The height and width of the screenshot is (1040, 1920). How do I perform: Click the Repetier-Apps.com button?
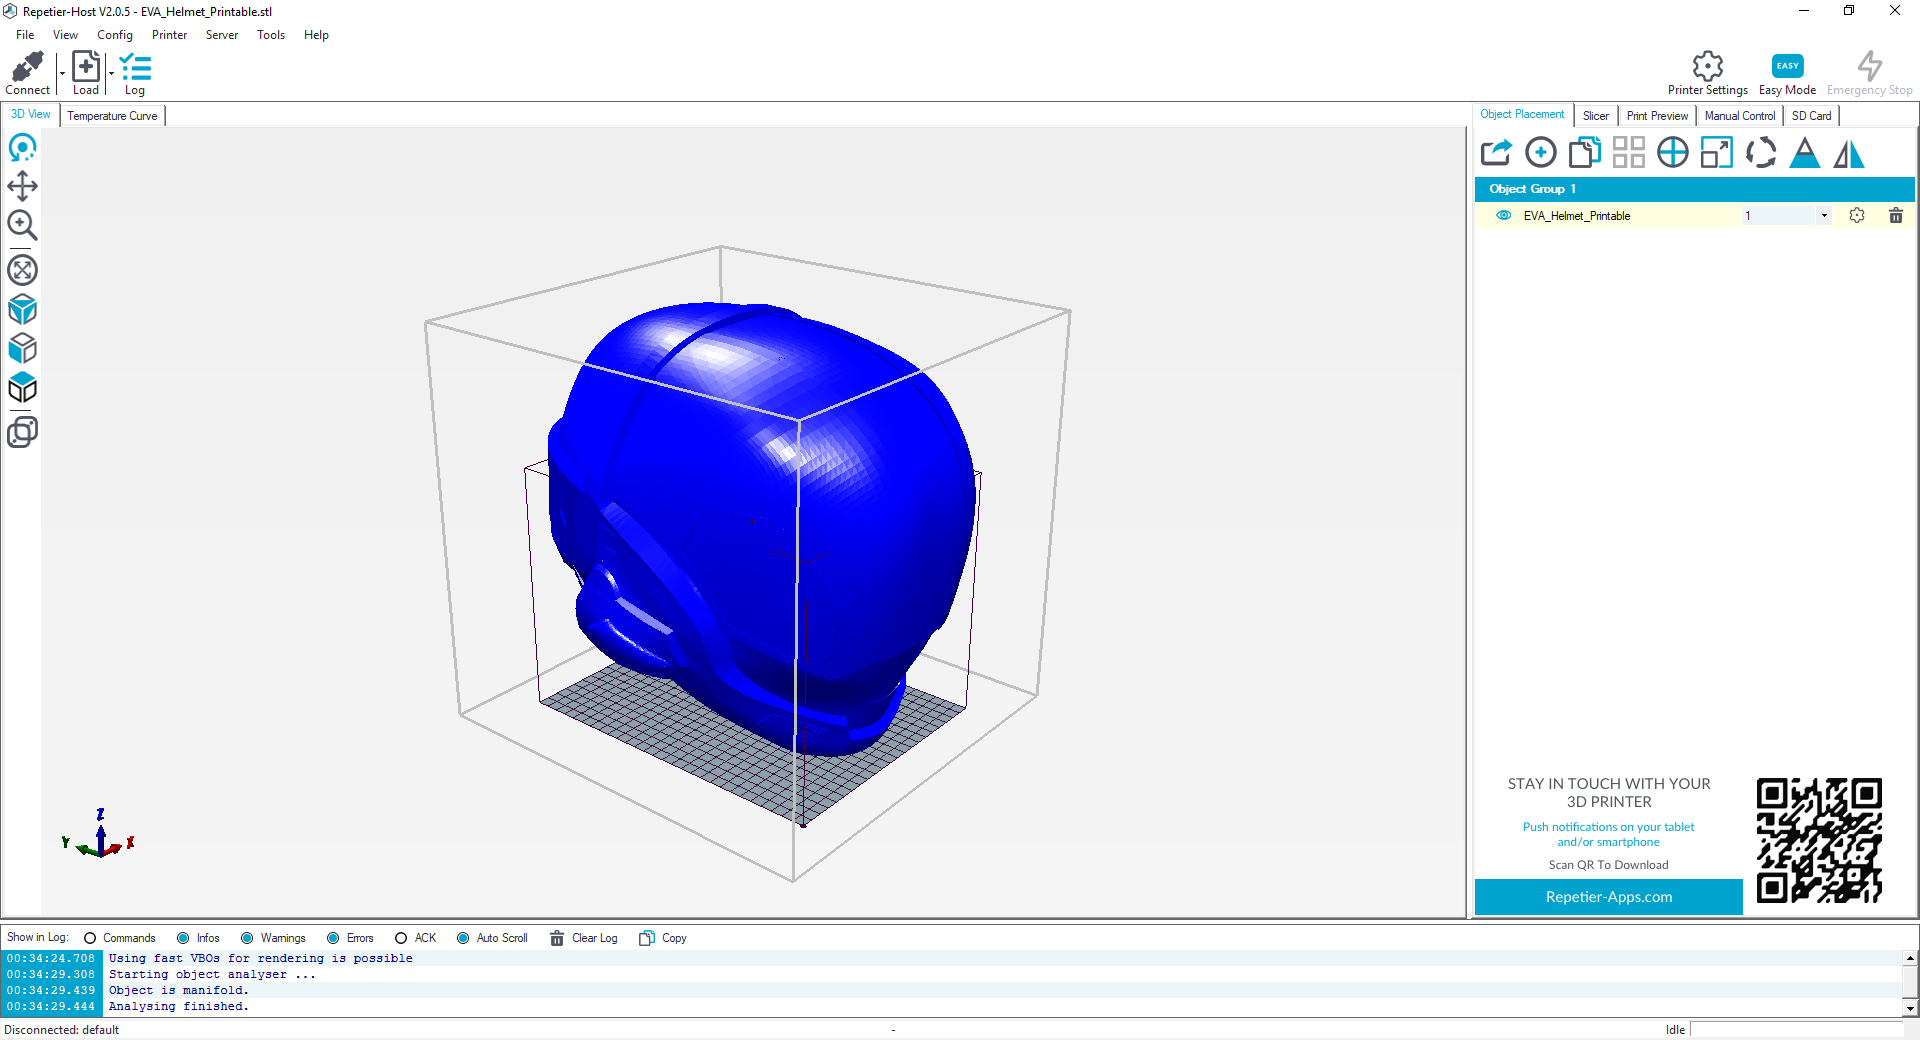[x=1607, y=897]
